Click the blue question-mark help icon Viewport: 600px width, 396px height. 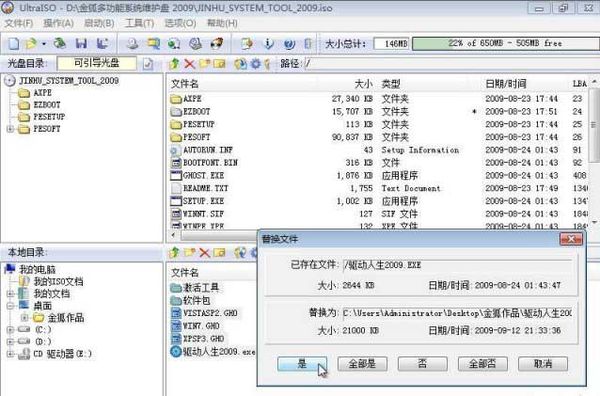click(x=289, y=44)
